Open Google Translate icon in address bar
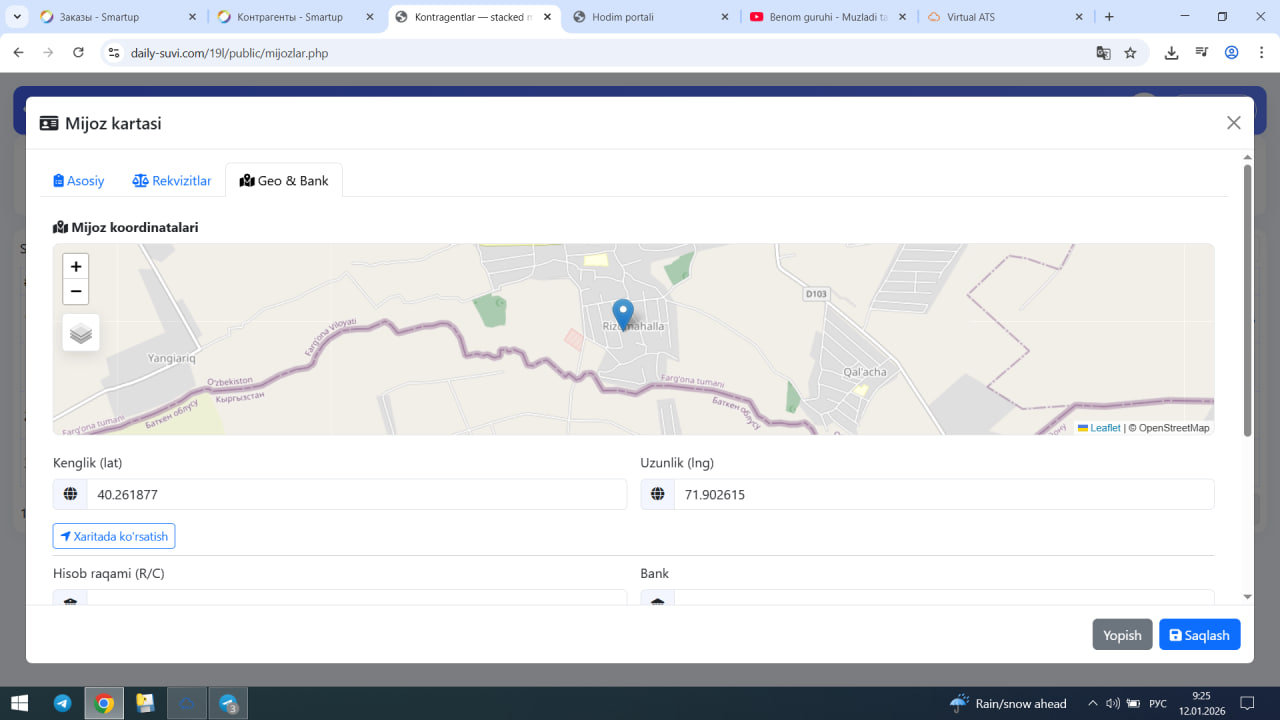This screenshot has width=1280, height=720. [x=1103, y=53]
